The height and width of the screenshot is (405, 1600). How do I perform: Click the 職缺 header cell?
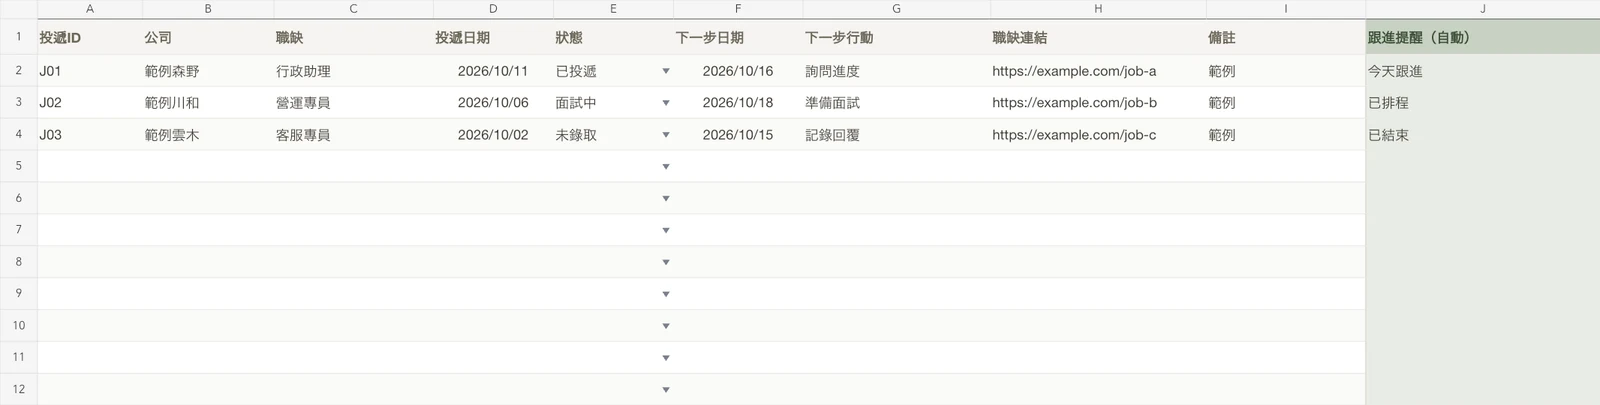click(x=353, y=37)
